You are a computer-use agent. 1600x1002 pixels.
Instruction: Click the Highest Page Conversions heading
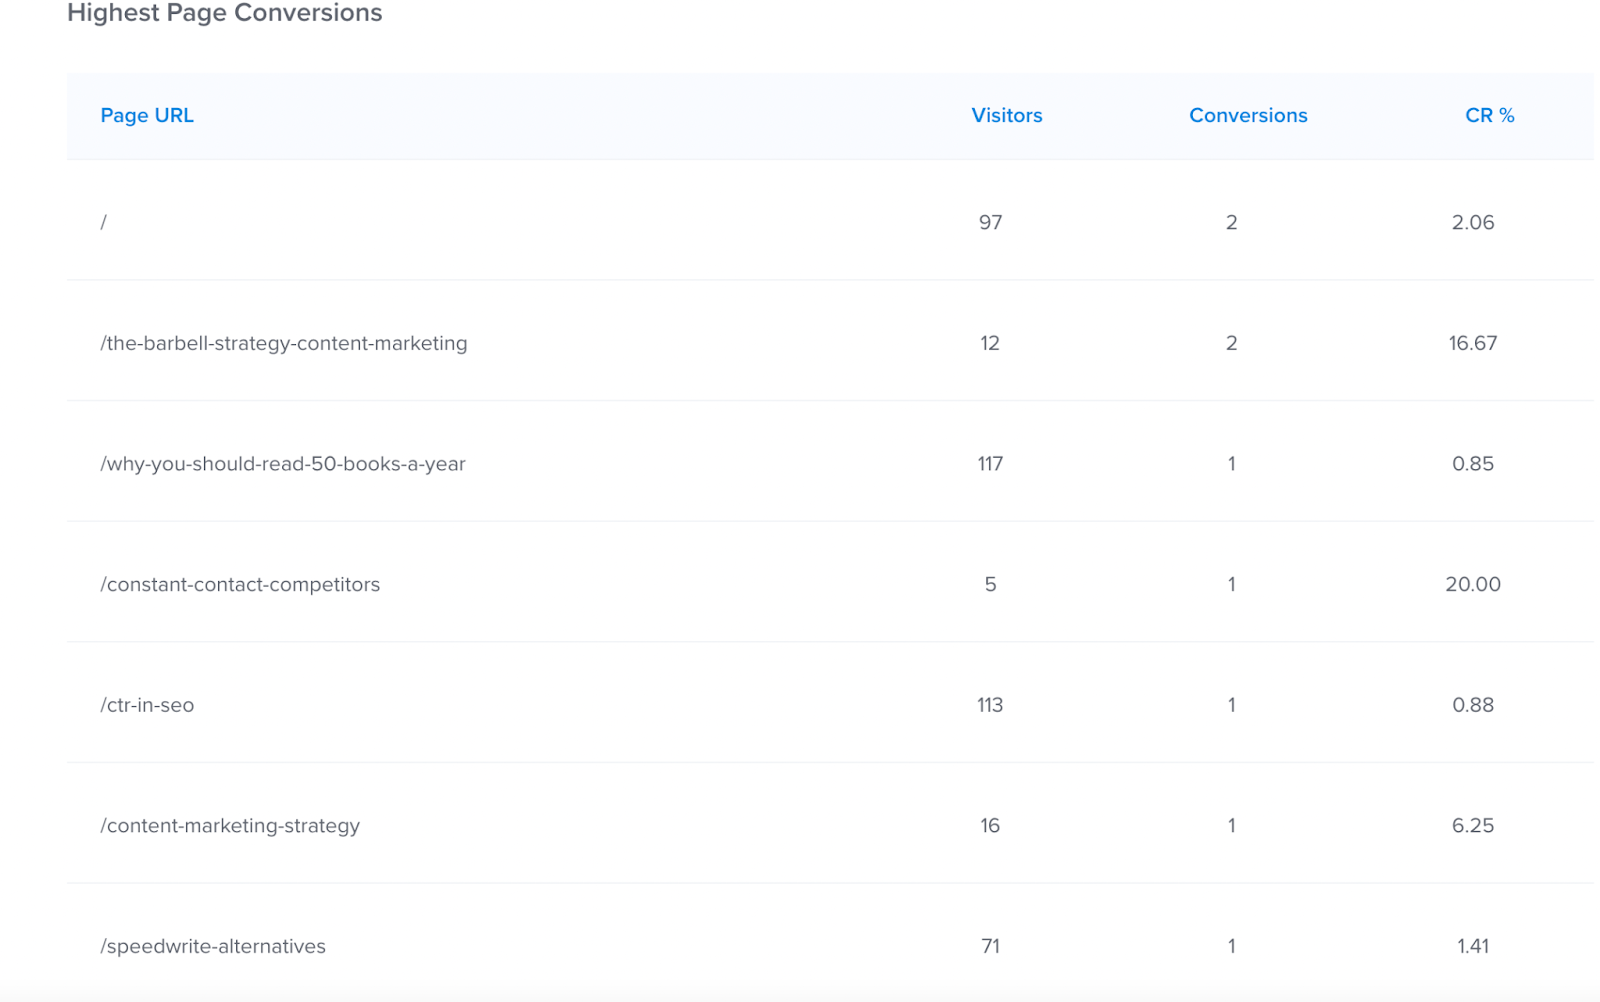[x=225, y=13]
